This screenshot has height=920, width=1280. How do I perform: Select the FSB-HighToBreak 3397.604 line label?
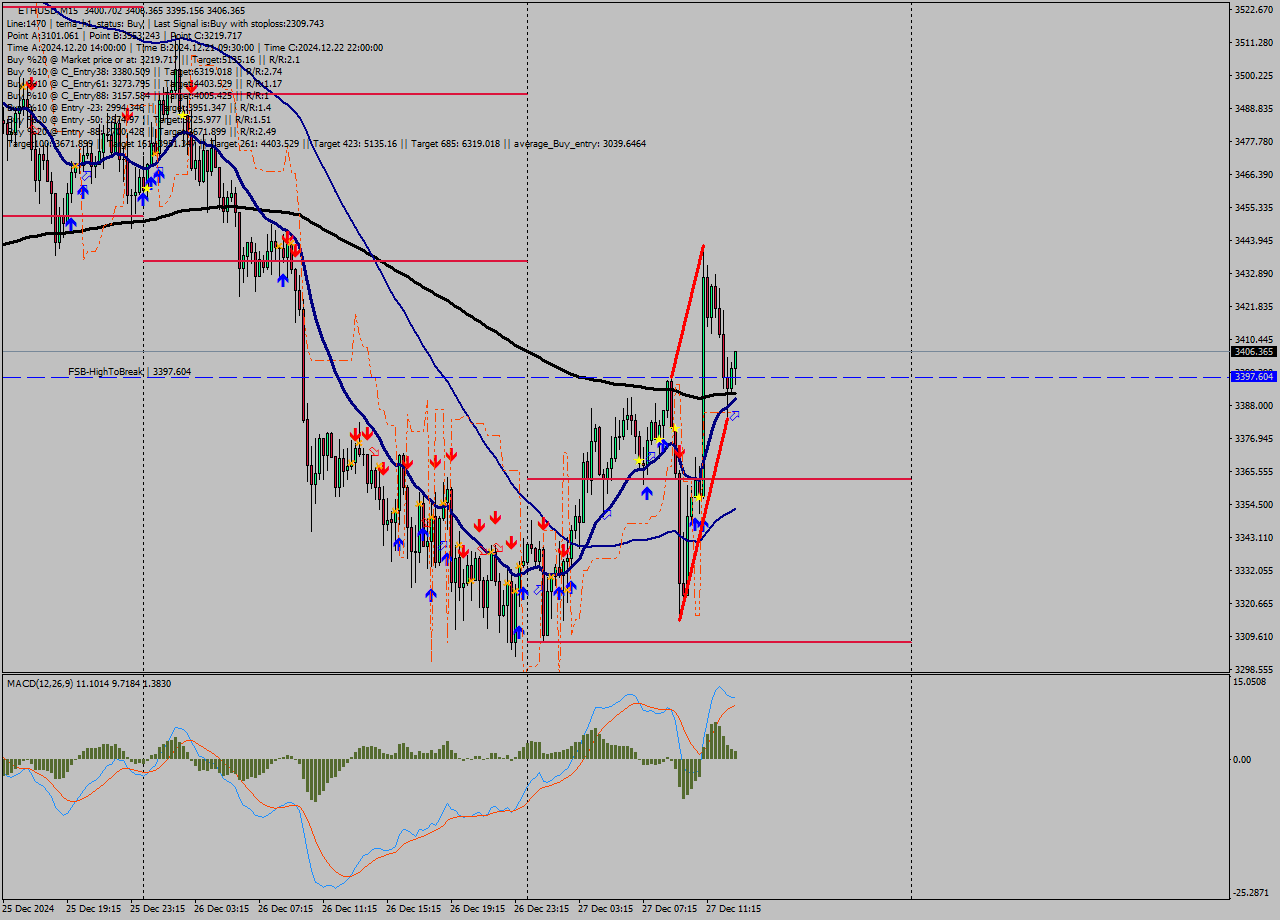(129, 372)
